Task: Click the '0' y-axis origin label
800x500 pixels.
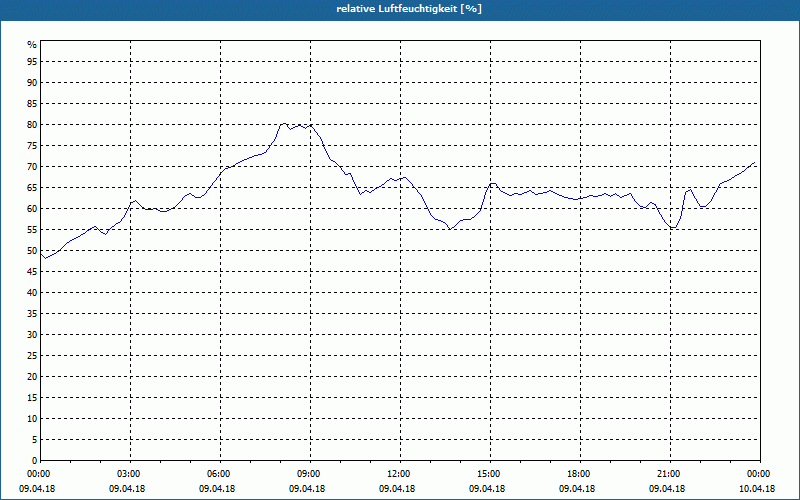Action: pos(35,461)
